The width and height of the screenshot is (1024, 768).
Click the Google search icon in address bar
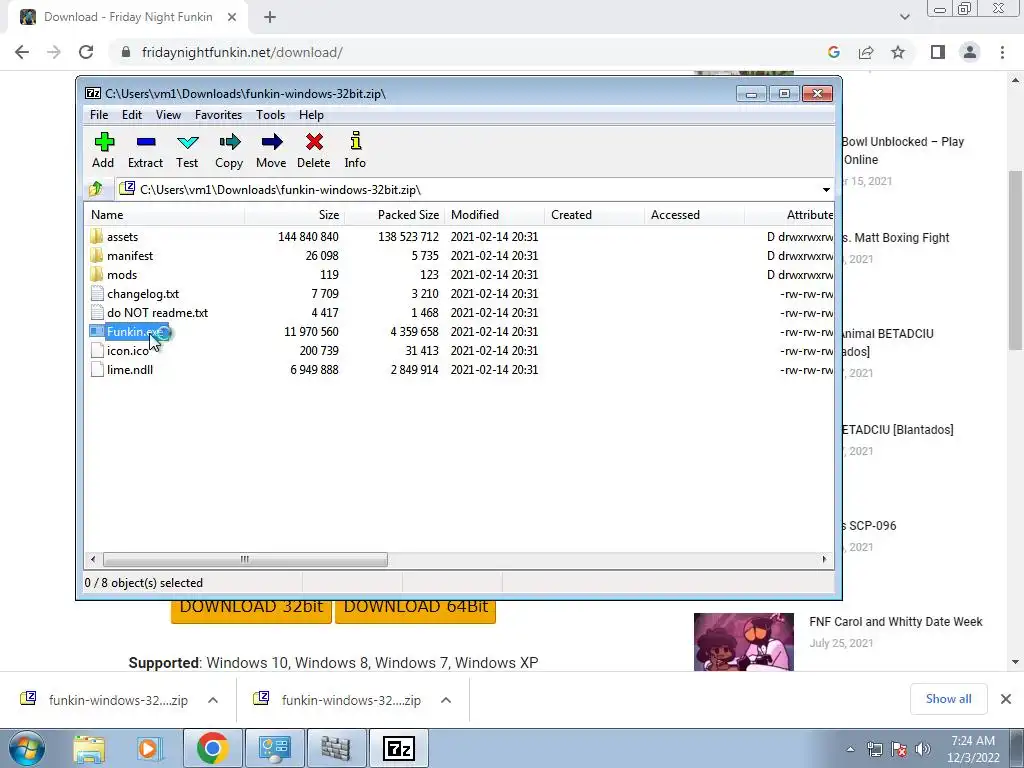(833, 52)
